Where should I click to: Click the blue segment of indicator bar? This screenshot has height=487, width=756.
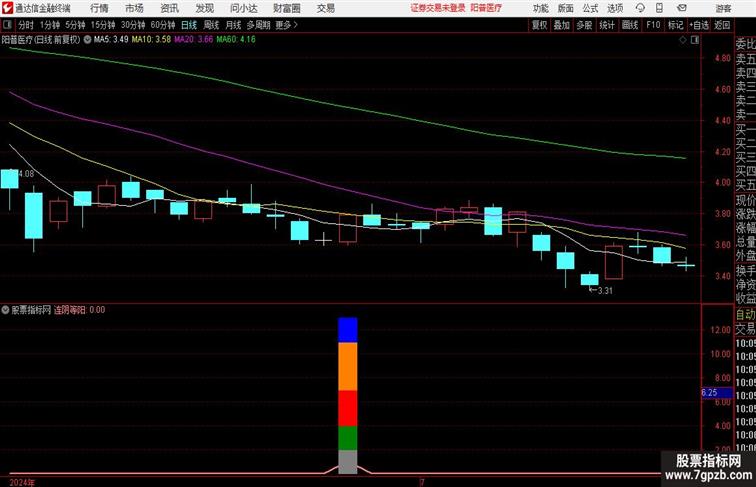click(x=348, y=330)
